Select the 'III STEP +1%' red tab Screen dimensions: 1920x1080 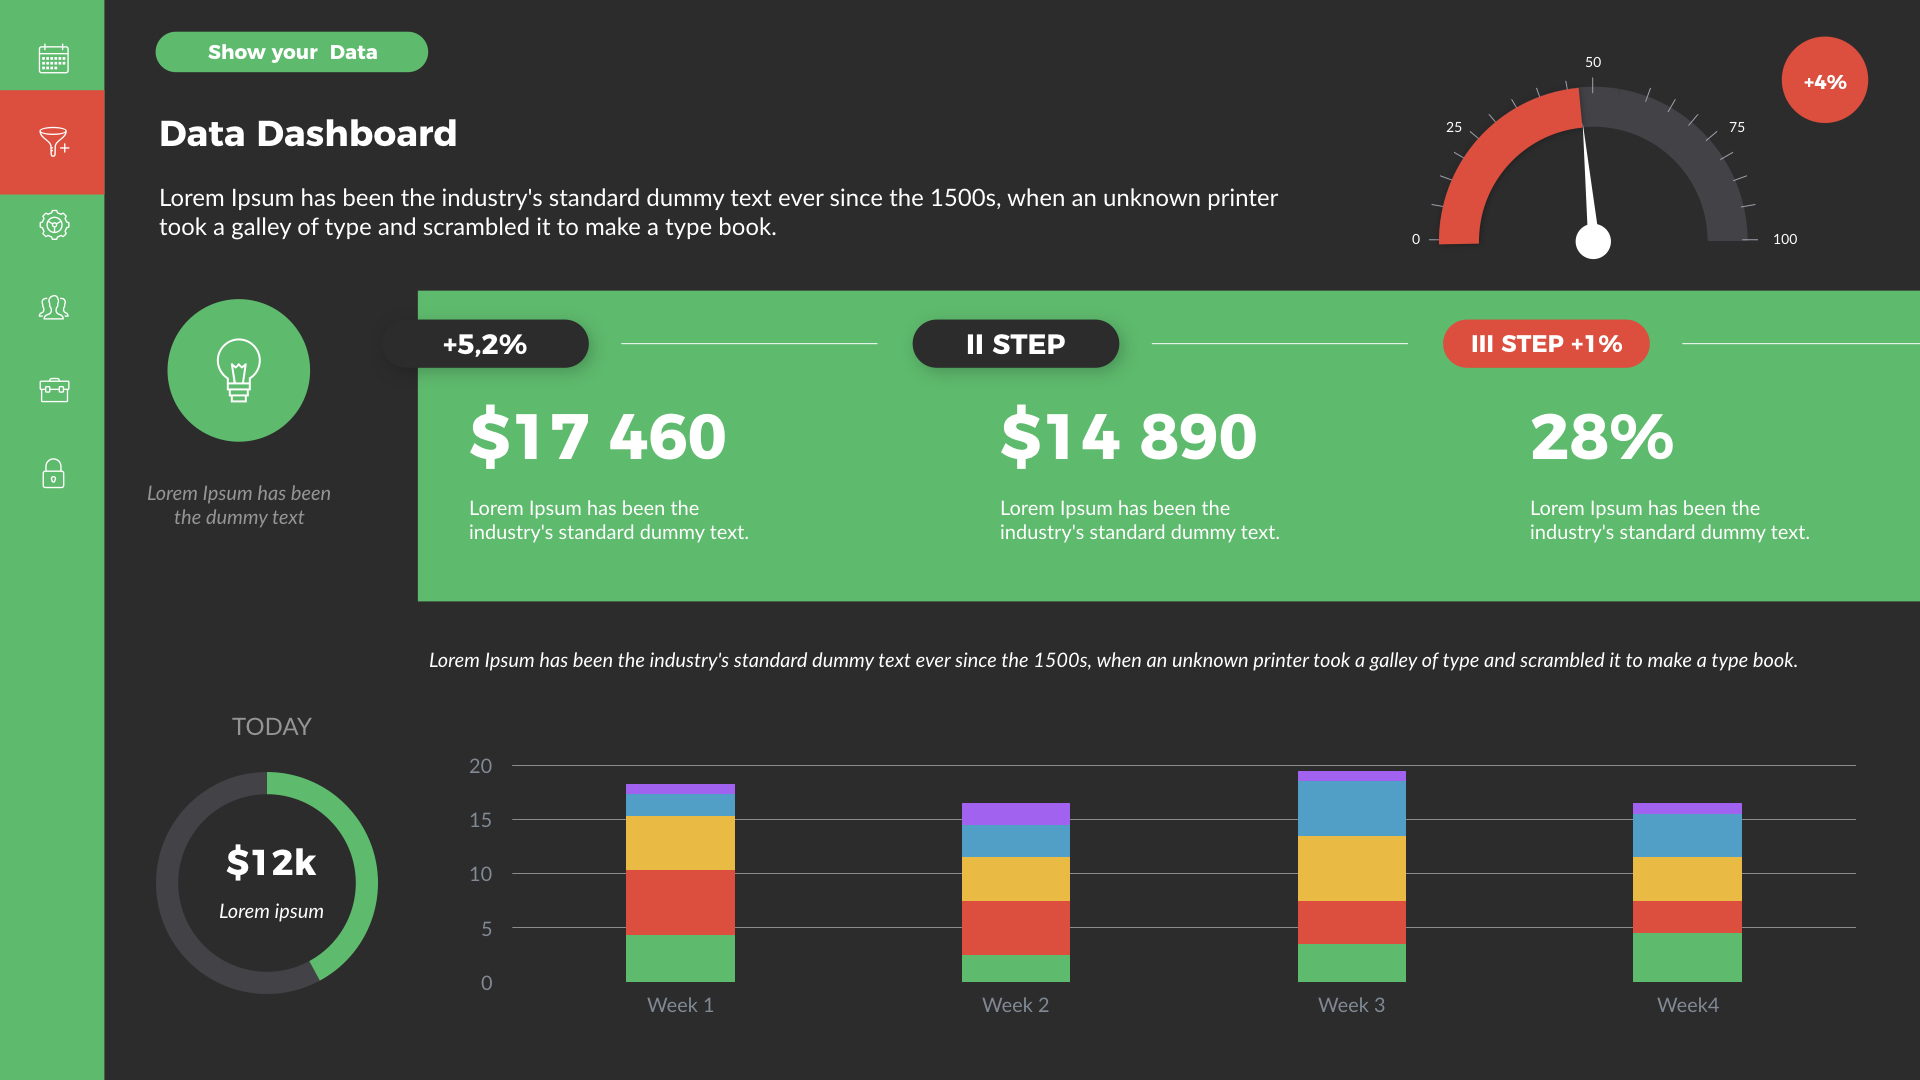(x=1546, y=343)
